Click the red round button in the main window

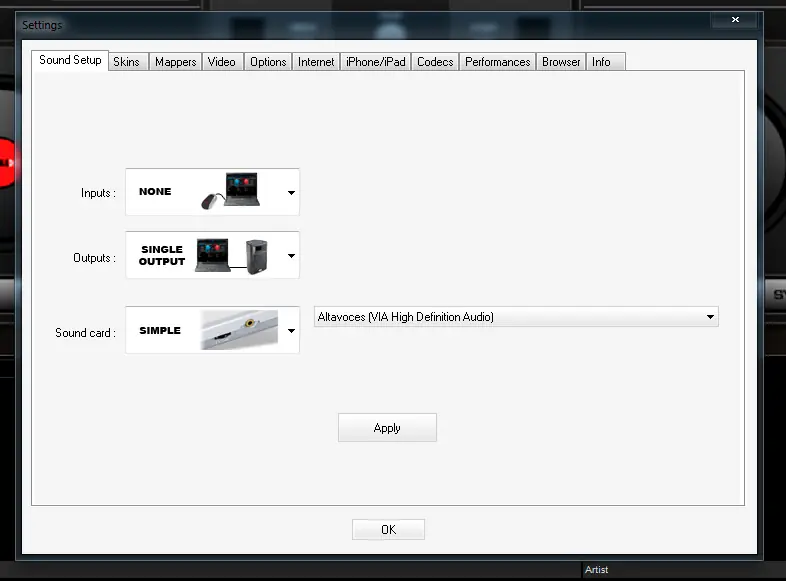(8, 163)
